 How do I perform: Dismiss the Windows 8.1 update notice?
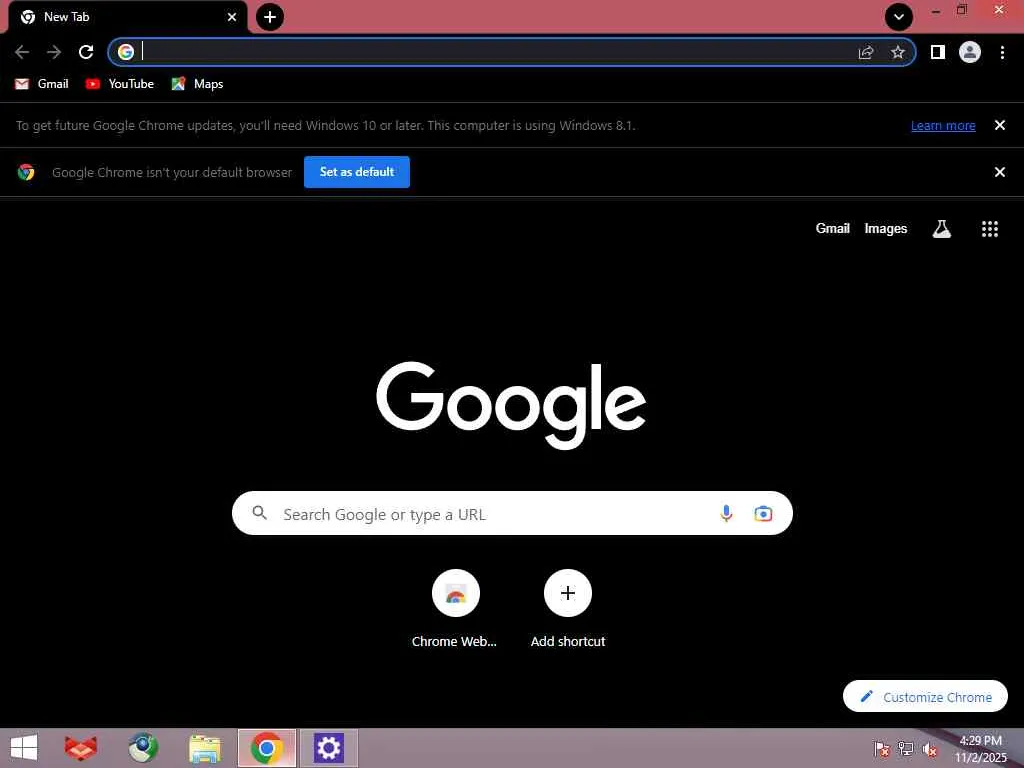[1000, 125]
